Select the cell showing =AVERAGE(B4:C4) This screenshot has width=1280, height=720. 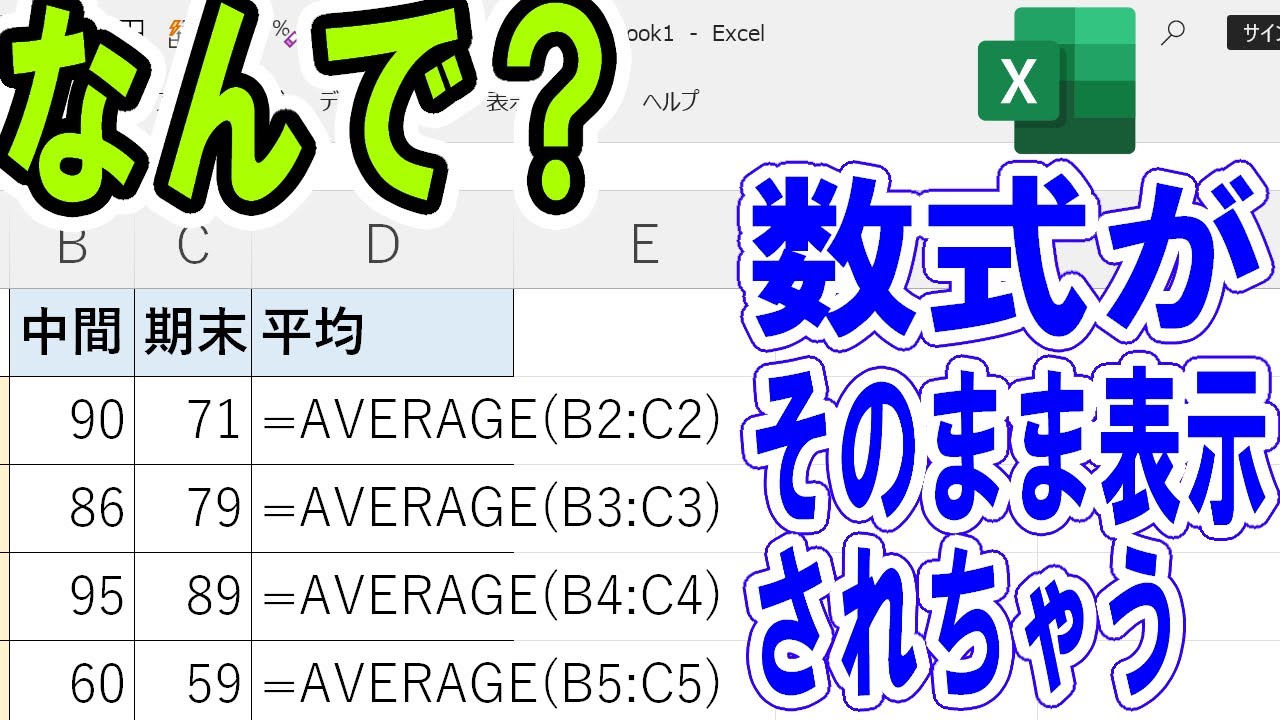pos(383,597)
